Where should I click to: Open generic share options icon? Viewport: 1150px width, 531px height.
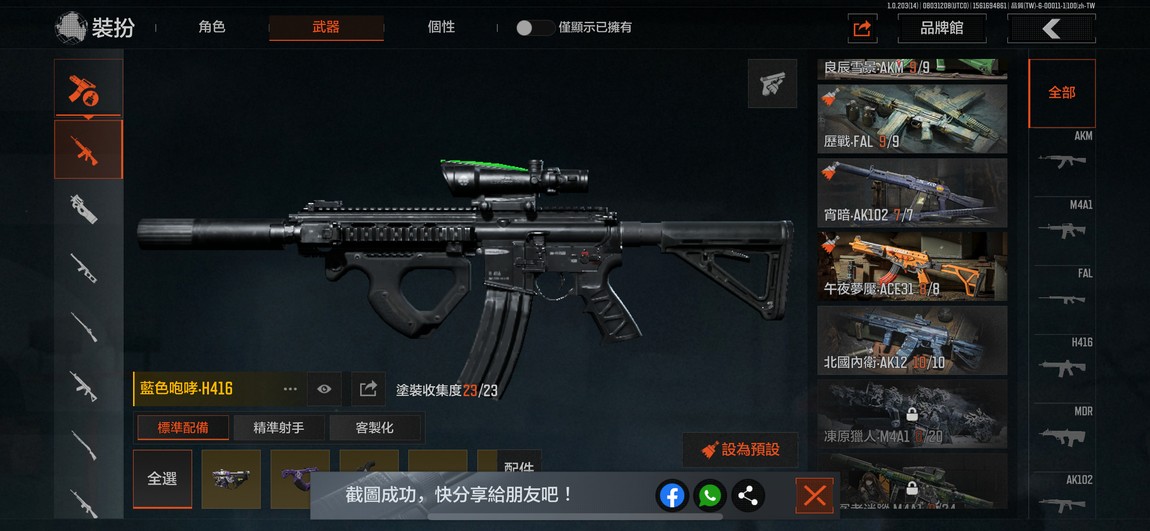[747, 496]
